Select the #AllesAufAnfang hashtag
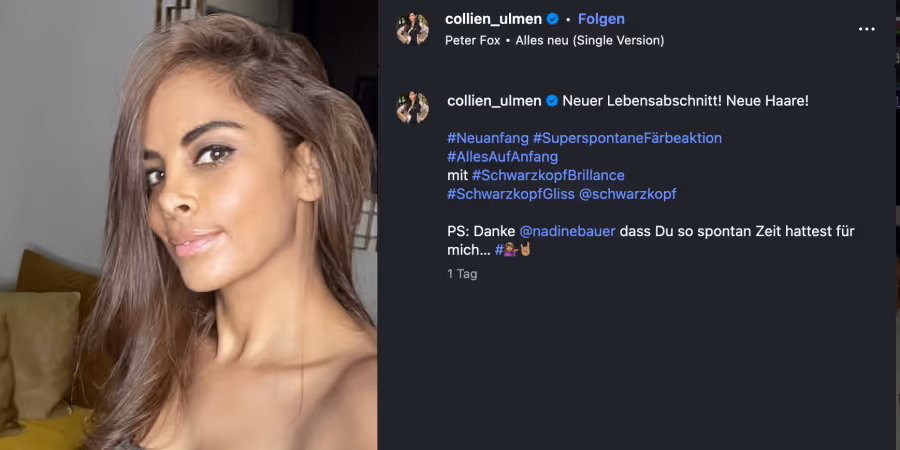The image size is (900, 450). coord(503,157)
